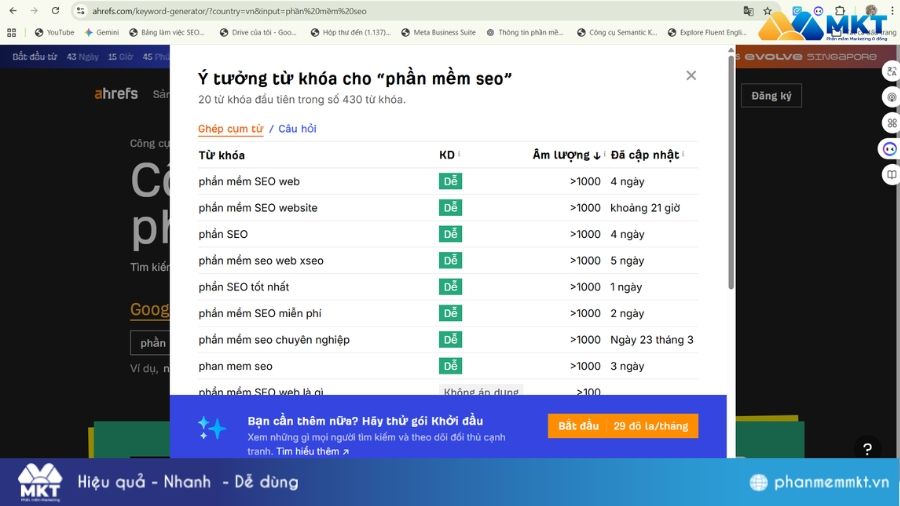Screen dimensions: 900x506
Task: Select keyword phần mềm SEO miễn phí
Action: pyautogui.click(x=260, y=313)
